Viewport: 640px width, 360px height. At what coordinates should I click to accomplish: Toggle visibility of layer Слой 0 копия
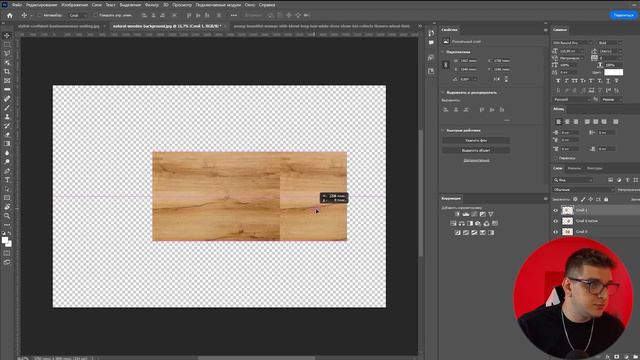[556, 221]
